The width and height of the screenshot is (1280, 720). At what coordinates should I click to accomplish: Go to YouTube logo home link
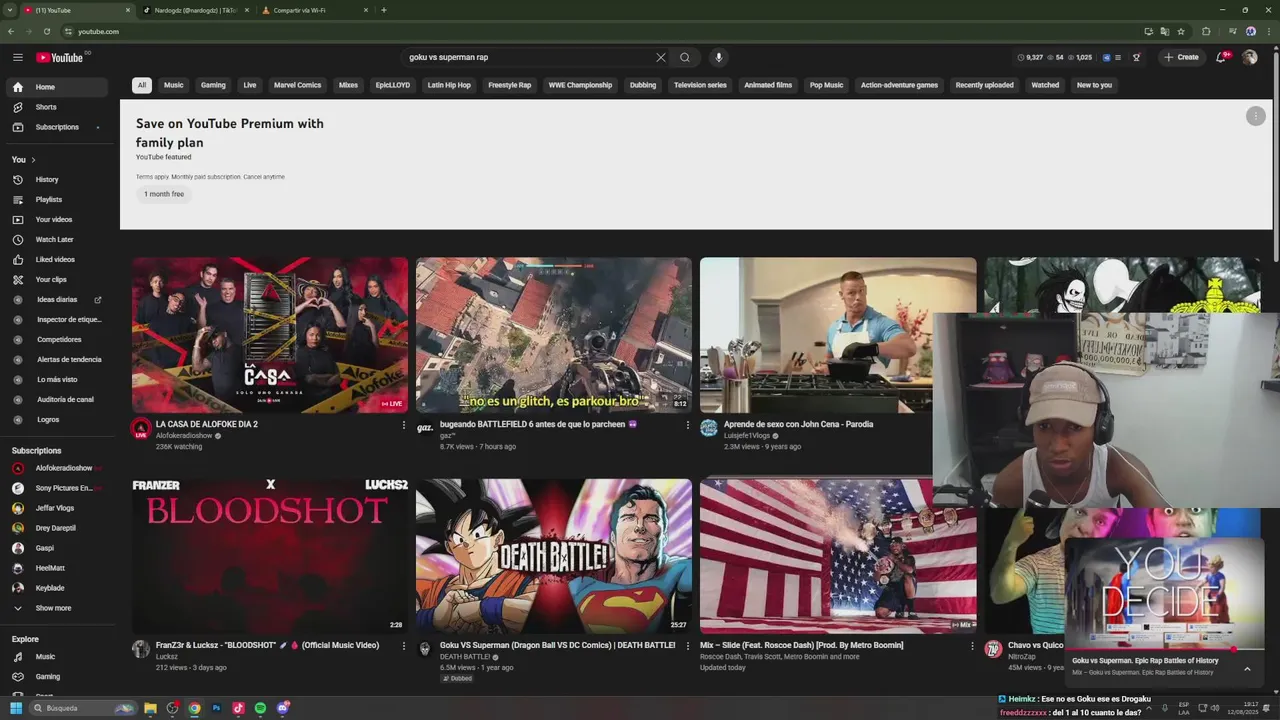60,57
